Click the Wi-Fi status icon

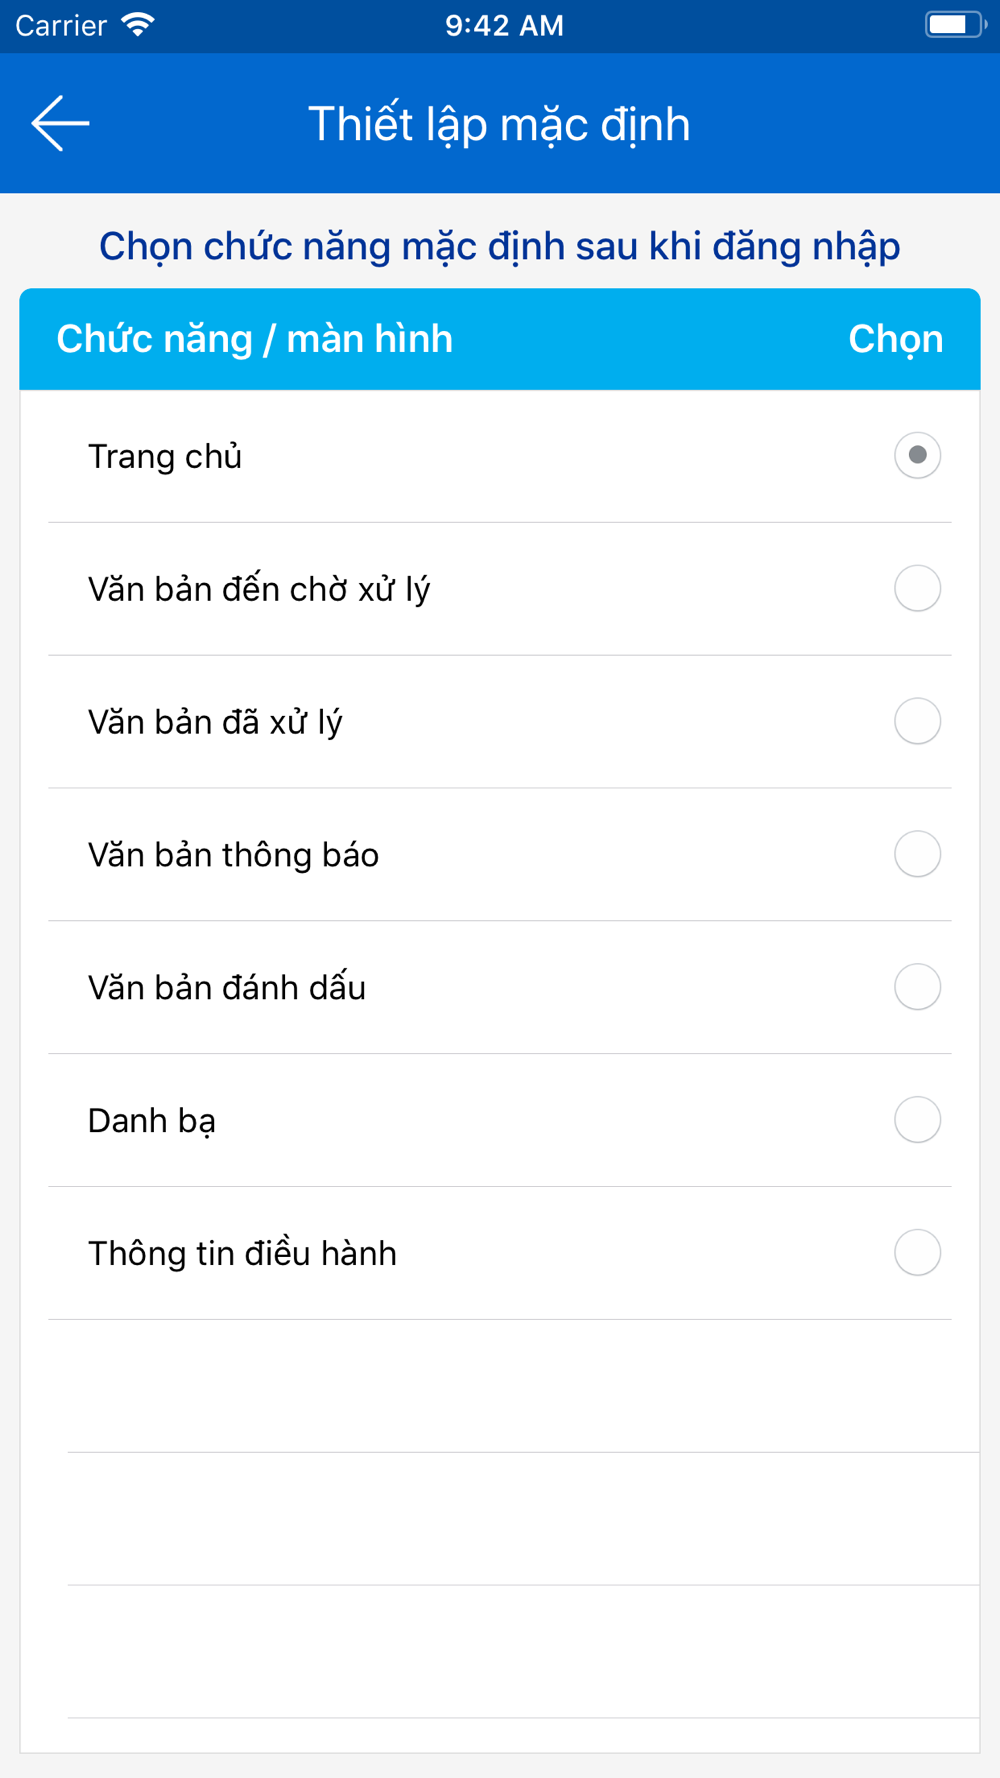point(138,25)
